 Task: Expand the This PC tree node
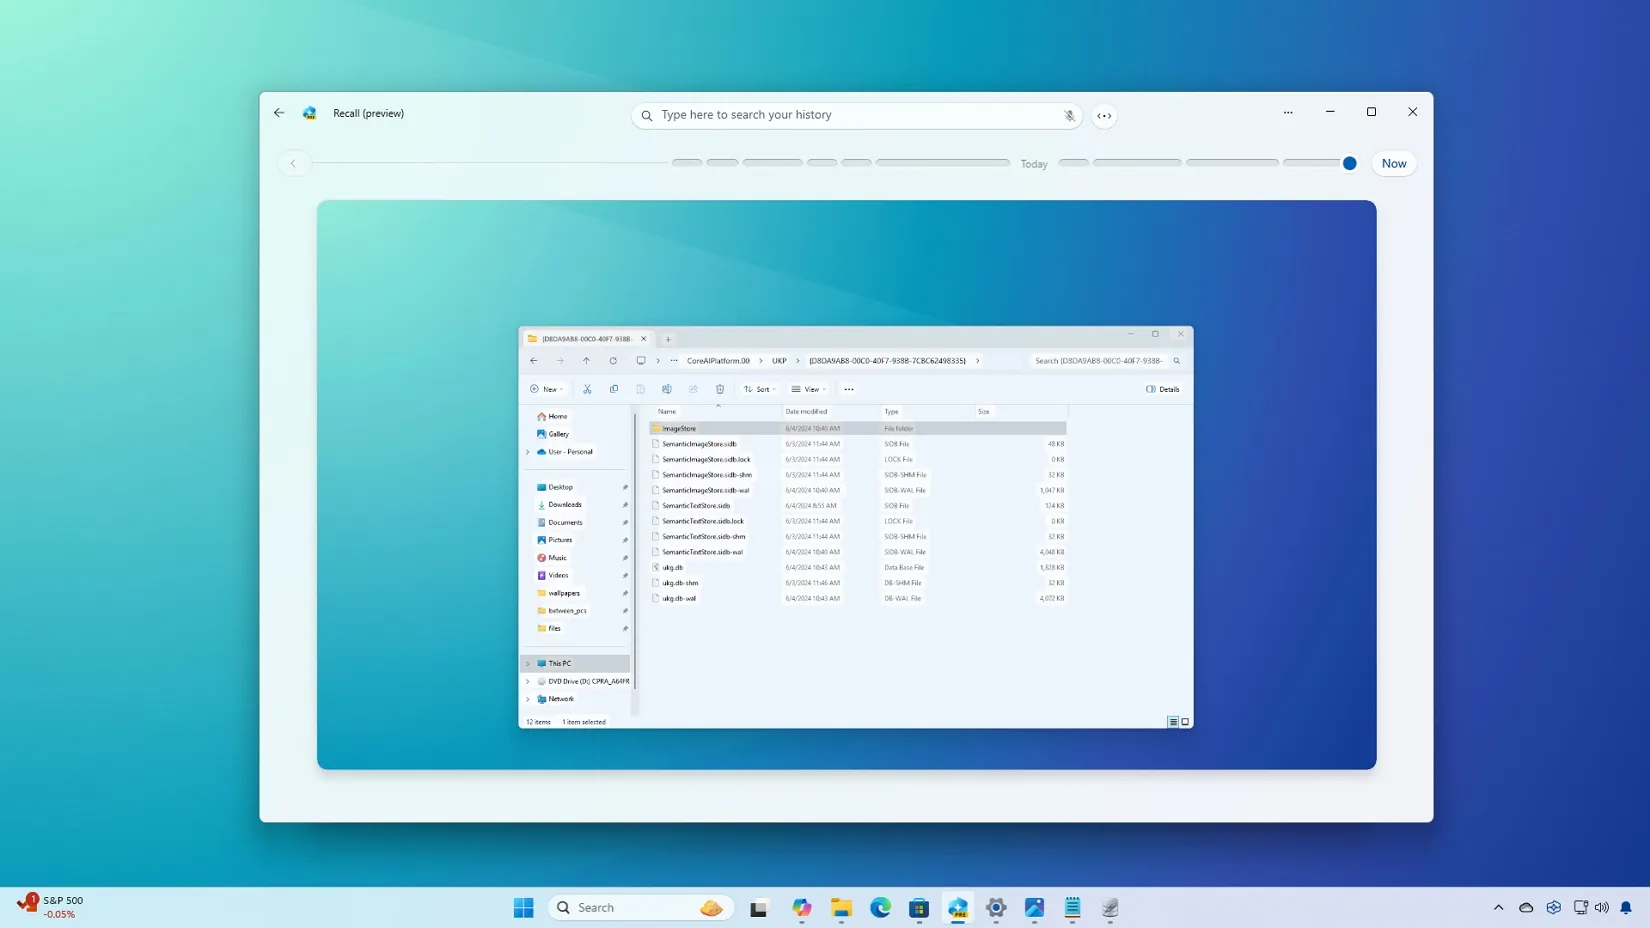[x=528, y=663]
